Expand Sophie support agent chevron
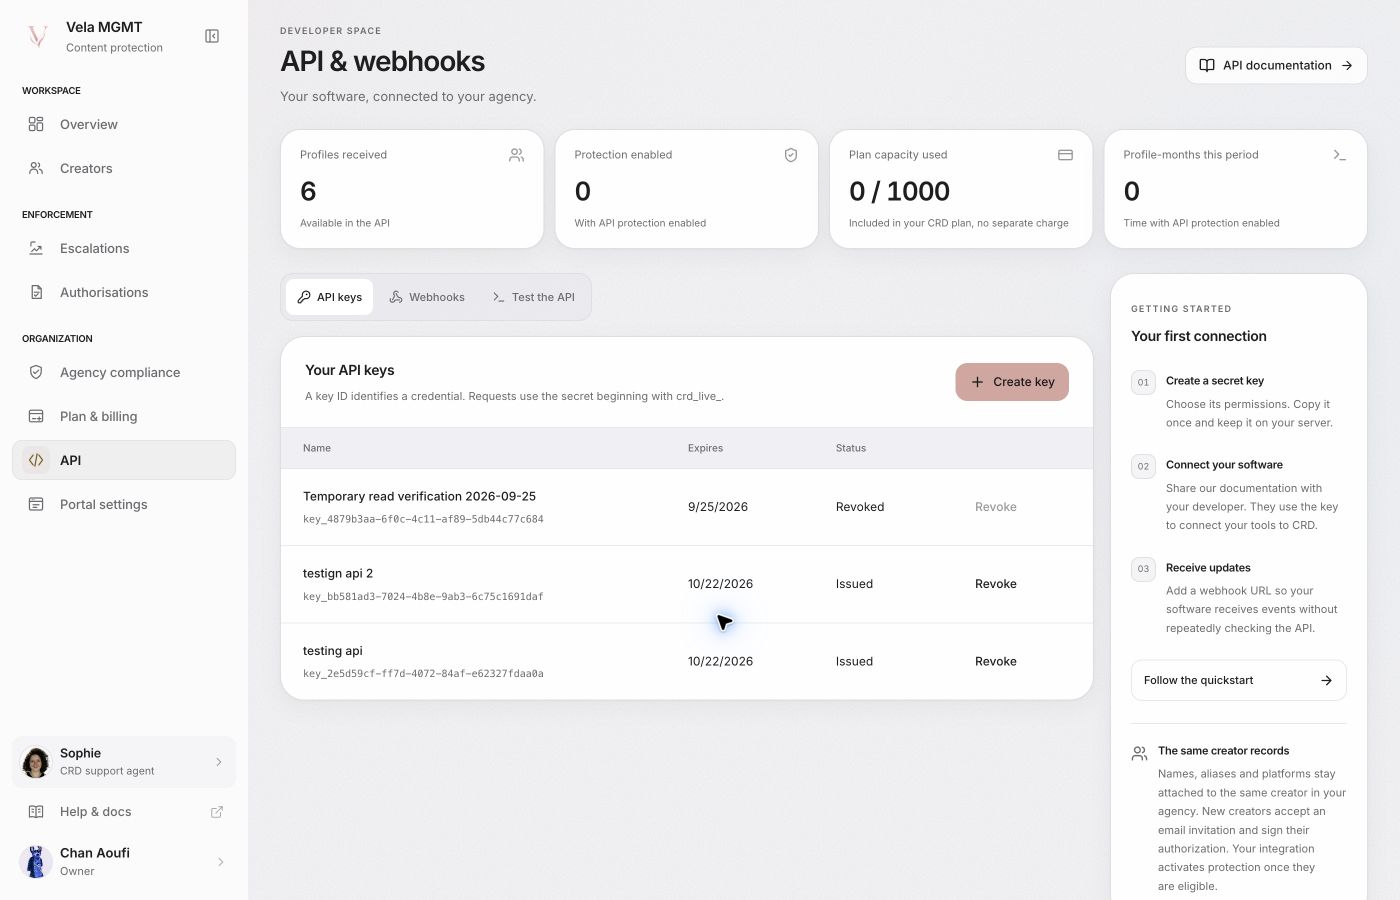The height and width of the screenshot is (900, 1400). coord(219,762)
